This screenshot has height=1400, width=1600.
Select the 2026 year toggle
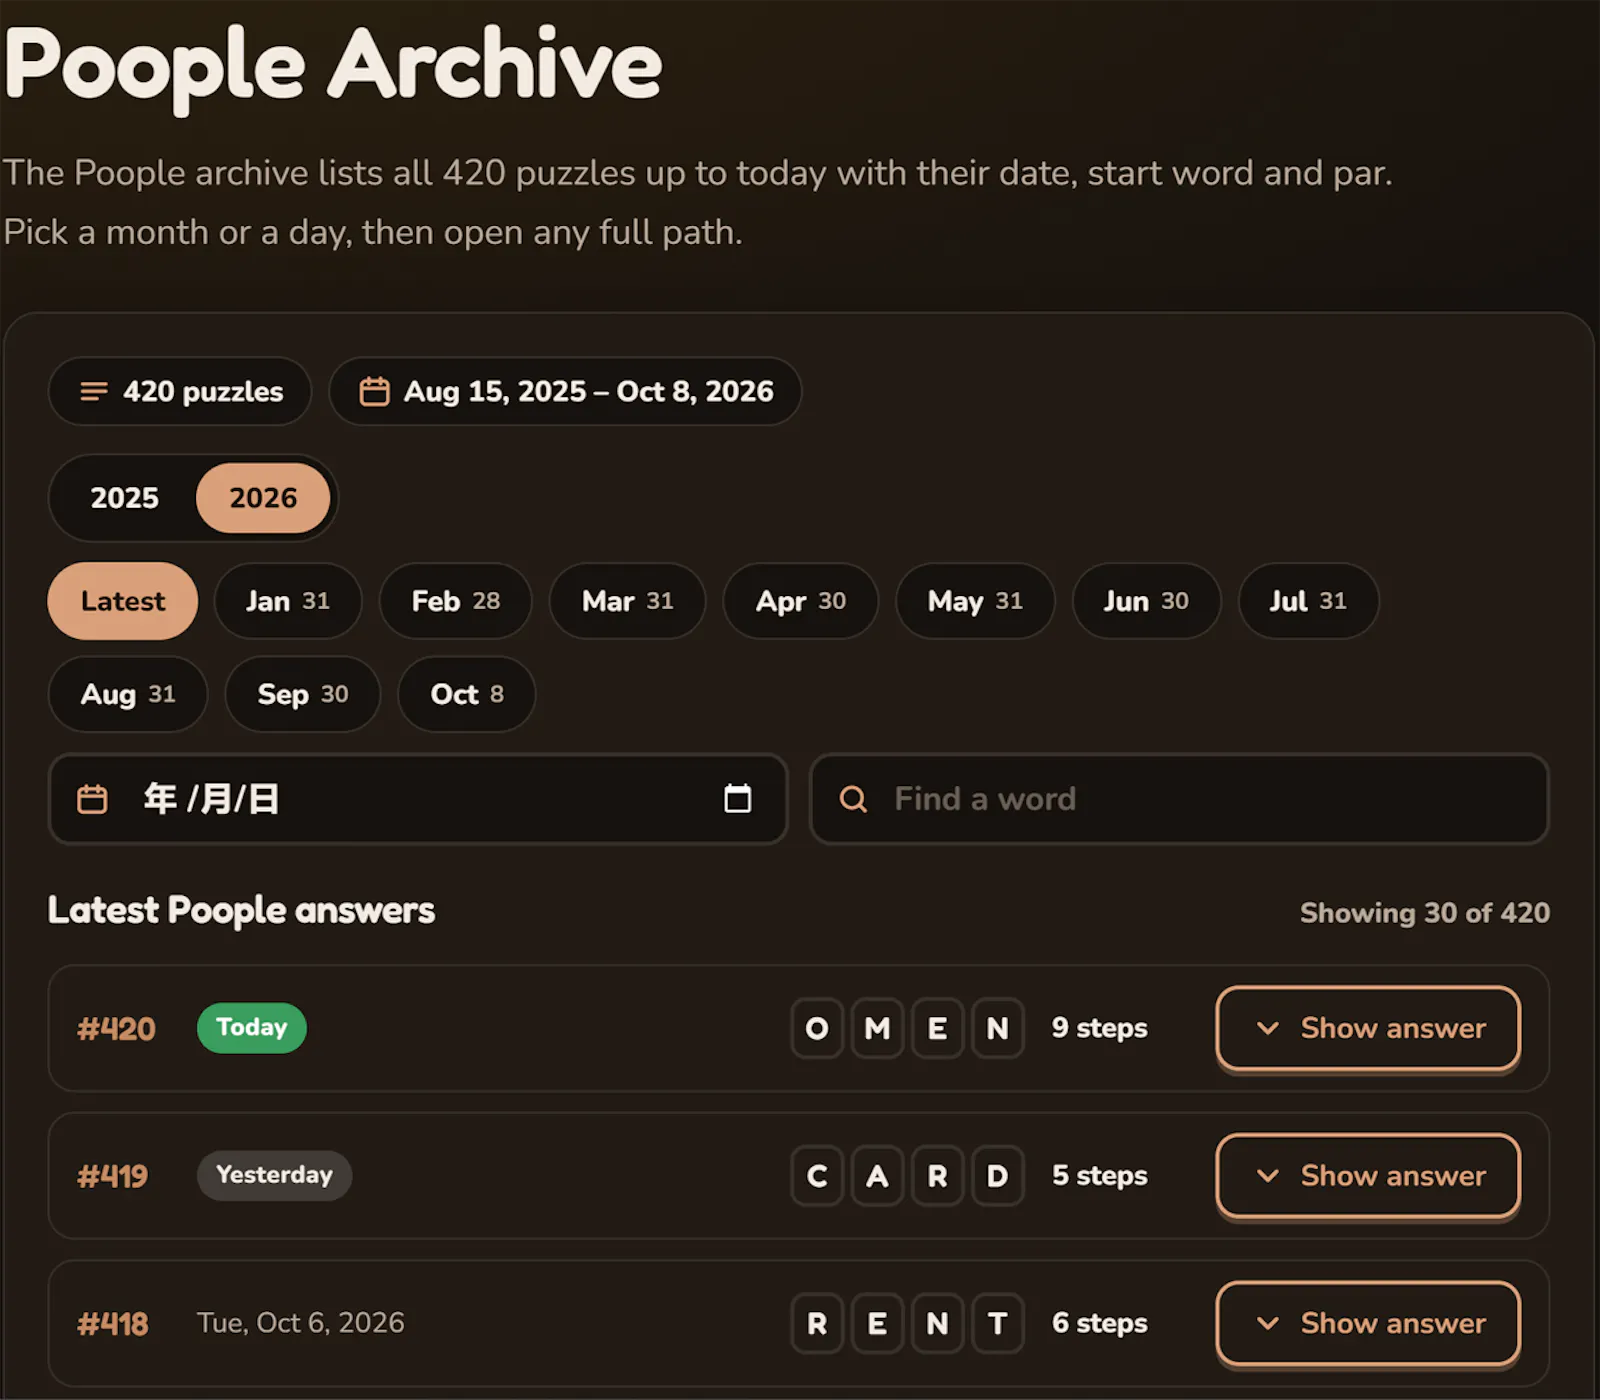click(263, 498)
